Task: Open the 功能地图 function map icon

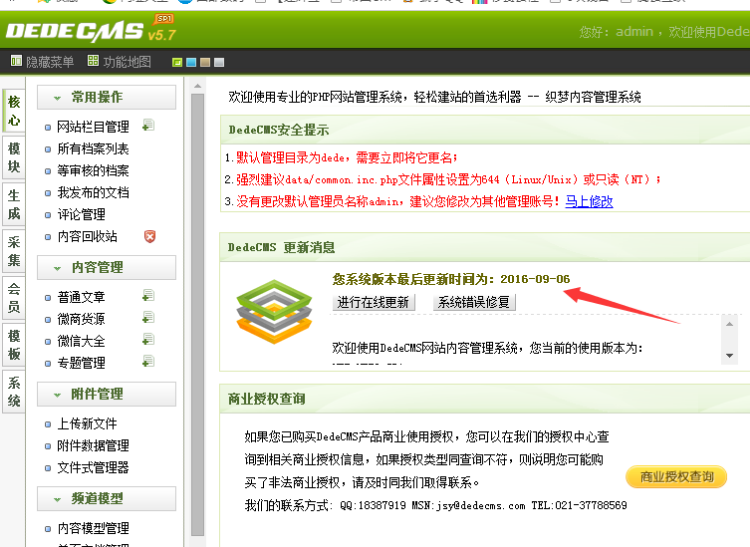Action: click(x=93, y=61)
